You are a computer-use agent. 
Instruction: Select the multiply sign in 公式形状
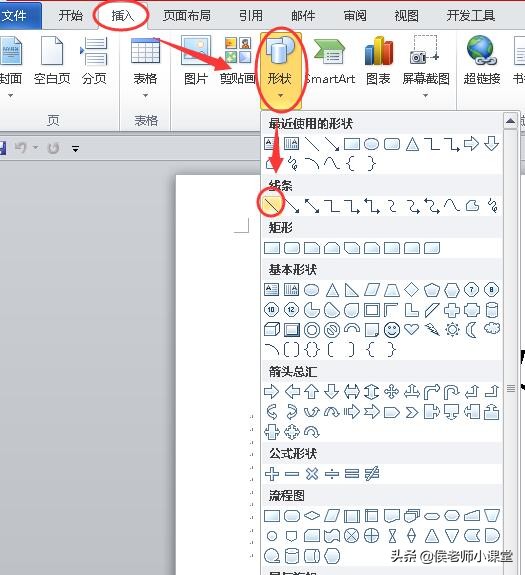(312, 474)
